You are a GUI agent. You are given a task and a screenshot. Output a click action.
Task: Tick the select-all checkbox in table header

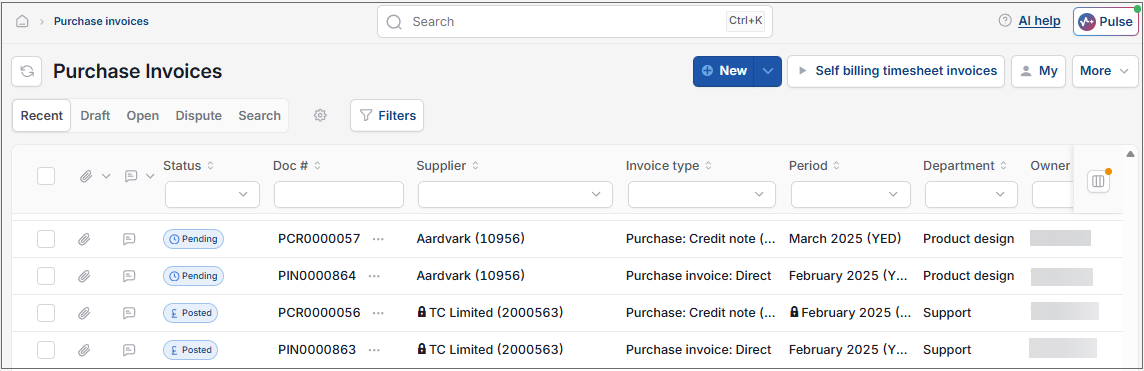[x=46, y=176]
